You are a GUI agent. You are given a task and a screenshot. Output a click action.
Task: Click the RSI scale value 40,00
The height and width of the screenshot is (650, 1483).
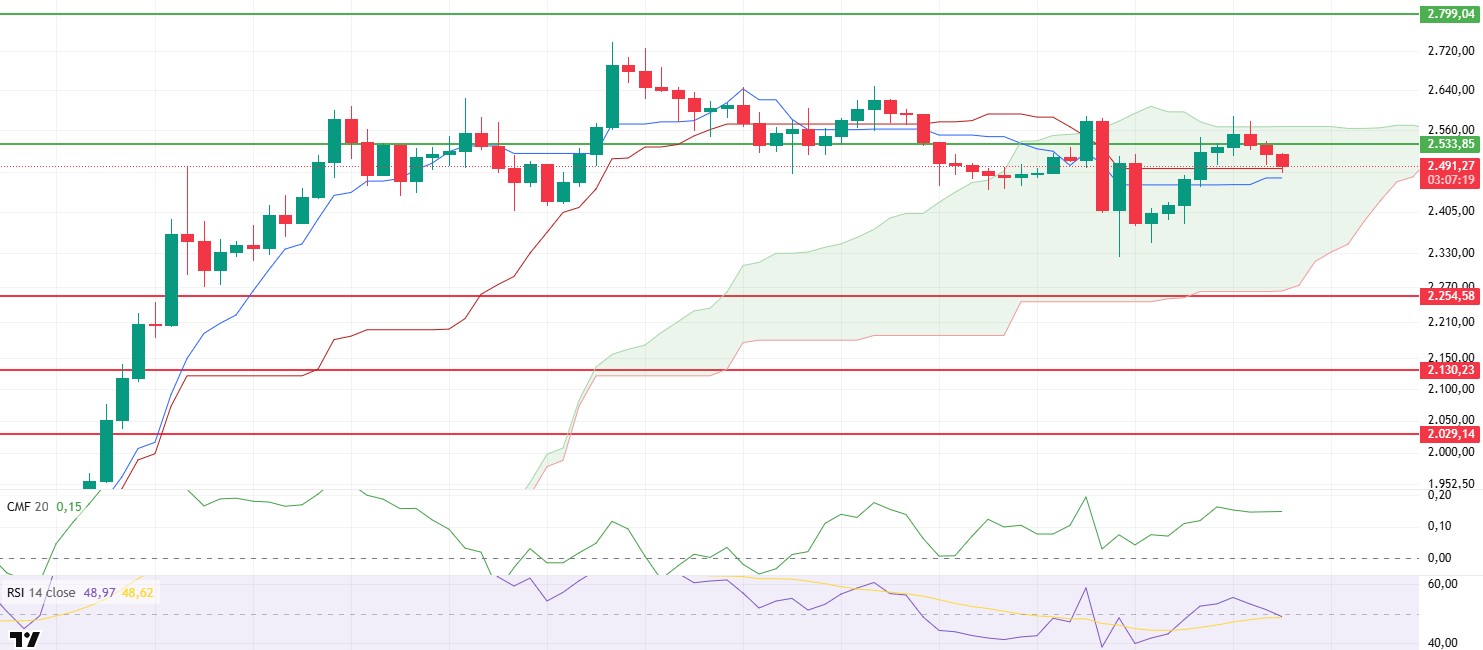pos(1443,643)
